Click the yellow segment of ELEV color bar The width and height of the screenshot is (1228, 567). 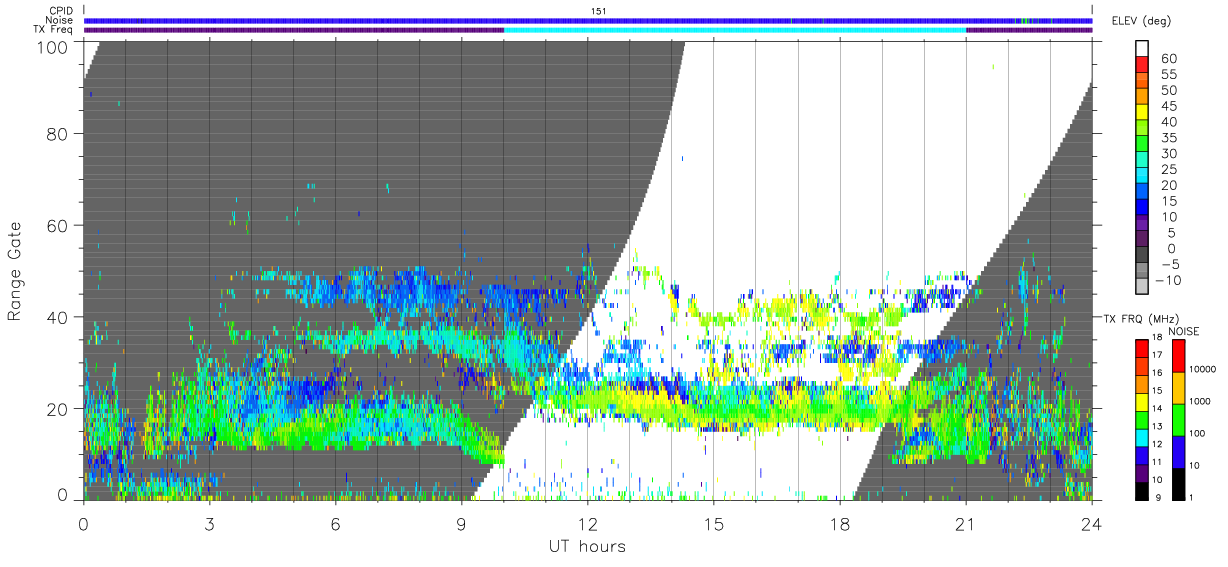[1143, 113]
